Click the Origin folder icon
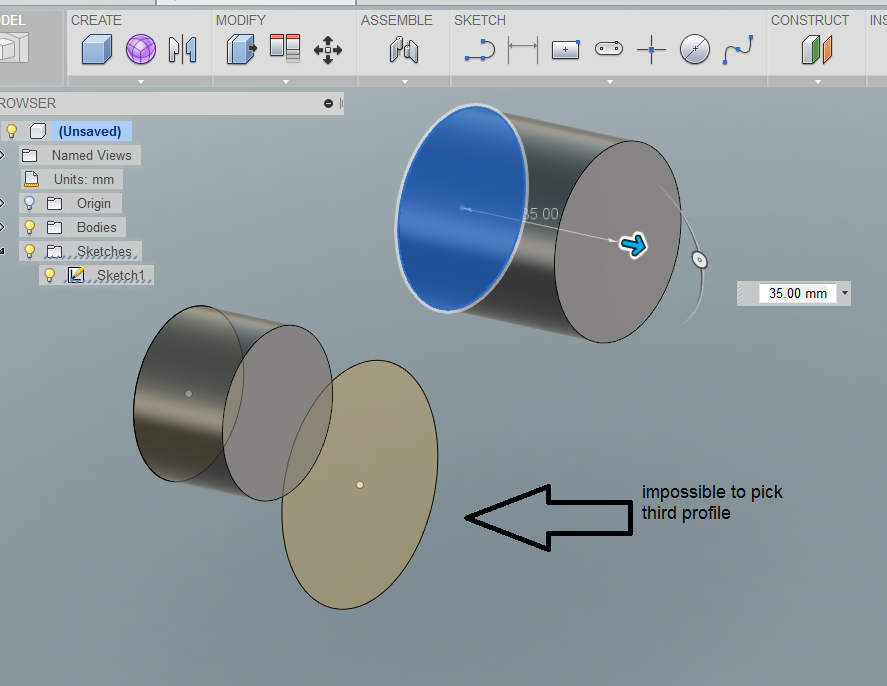 54,203
